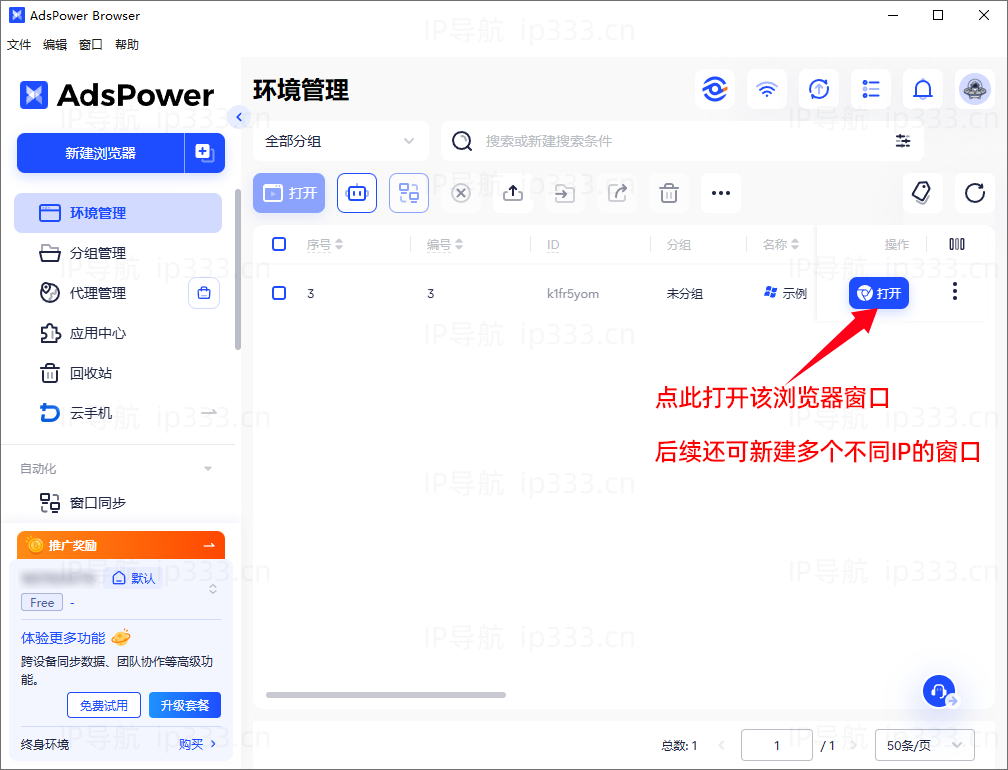Open the row more-actions vertical dots
1008x770 pixels.
coord(955,292)
